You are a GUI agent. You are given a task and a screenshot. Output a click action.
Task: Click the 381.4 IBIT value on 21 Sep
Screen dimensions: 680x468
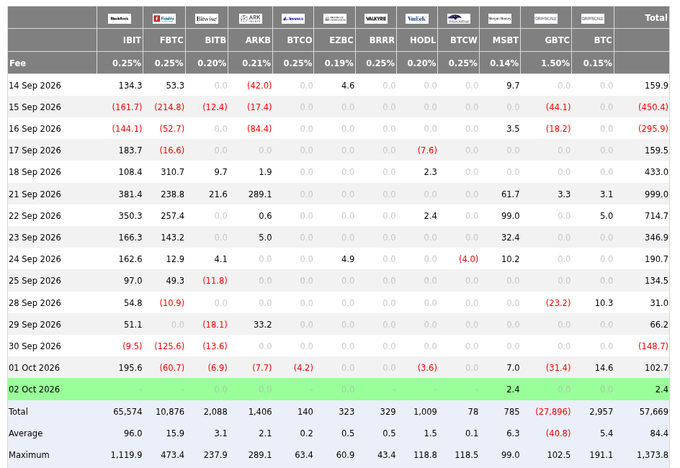click(130, 194)
